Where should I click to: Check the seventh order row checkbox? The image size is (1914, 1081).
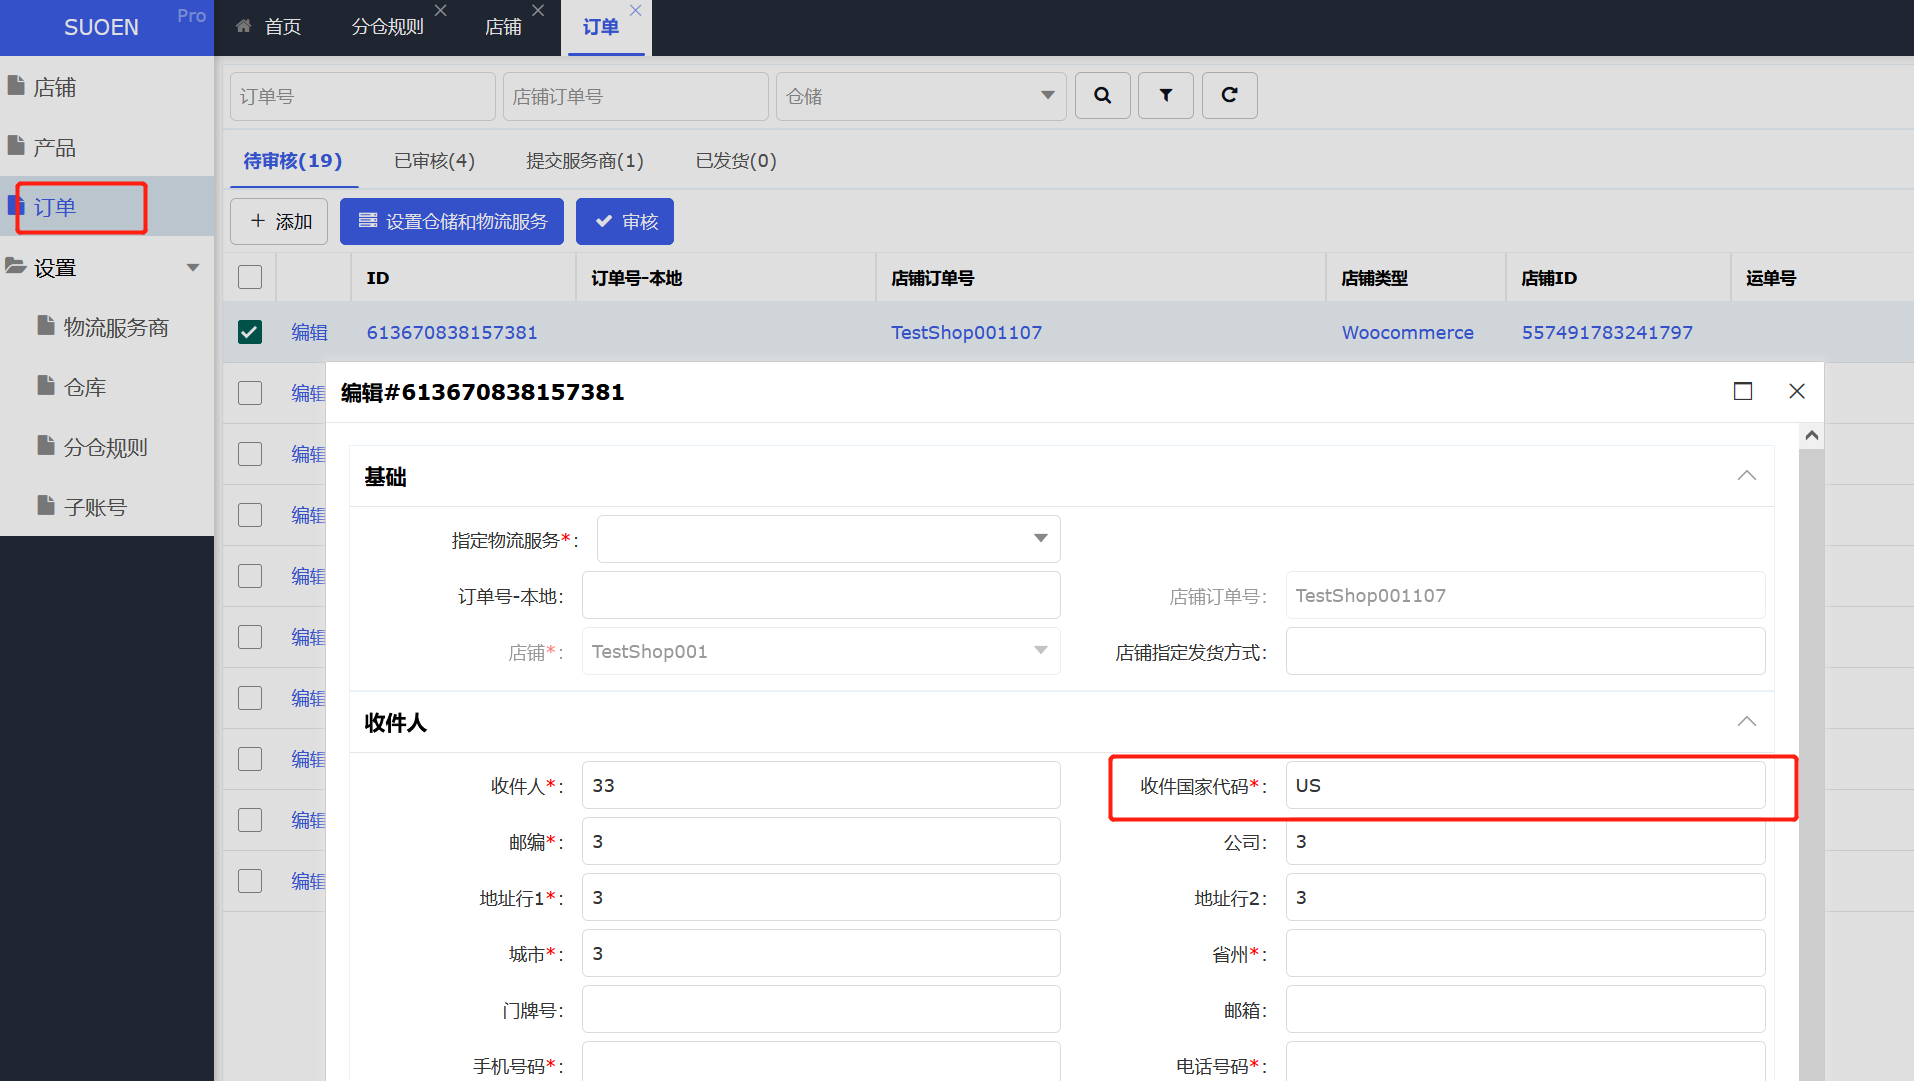(250, 698)
